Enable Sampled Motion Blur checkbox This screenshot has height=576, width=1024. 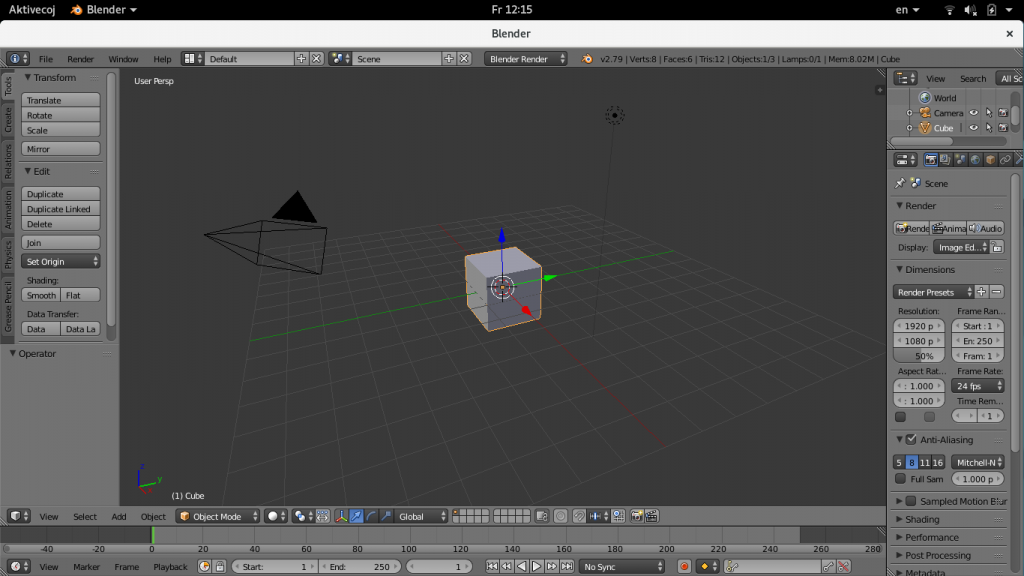[x=911, y=501]
